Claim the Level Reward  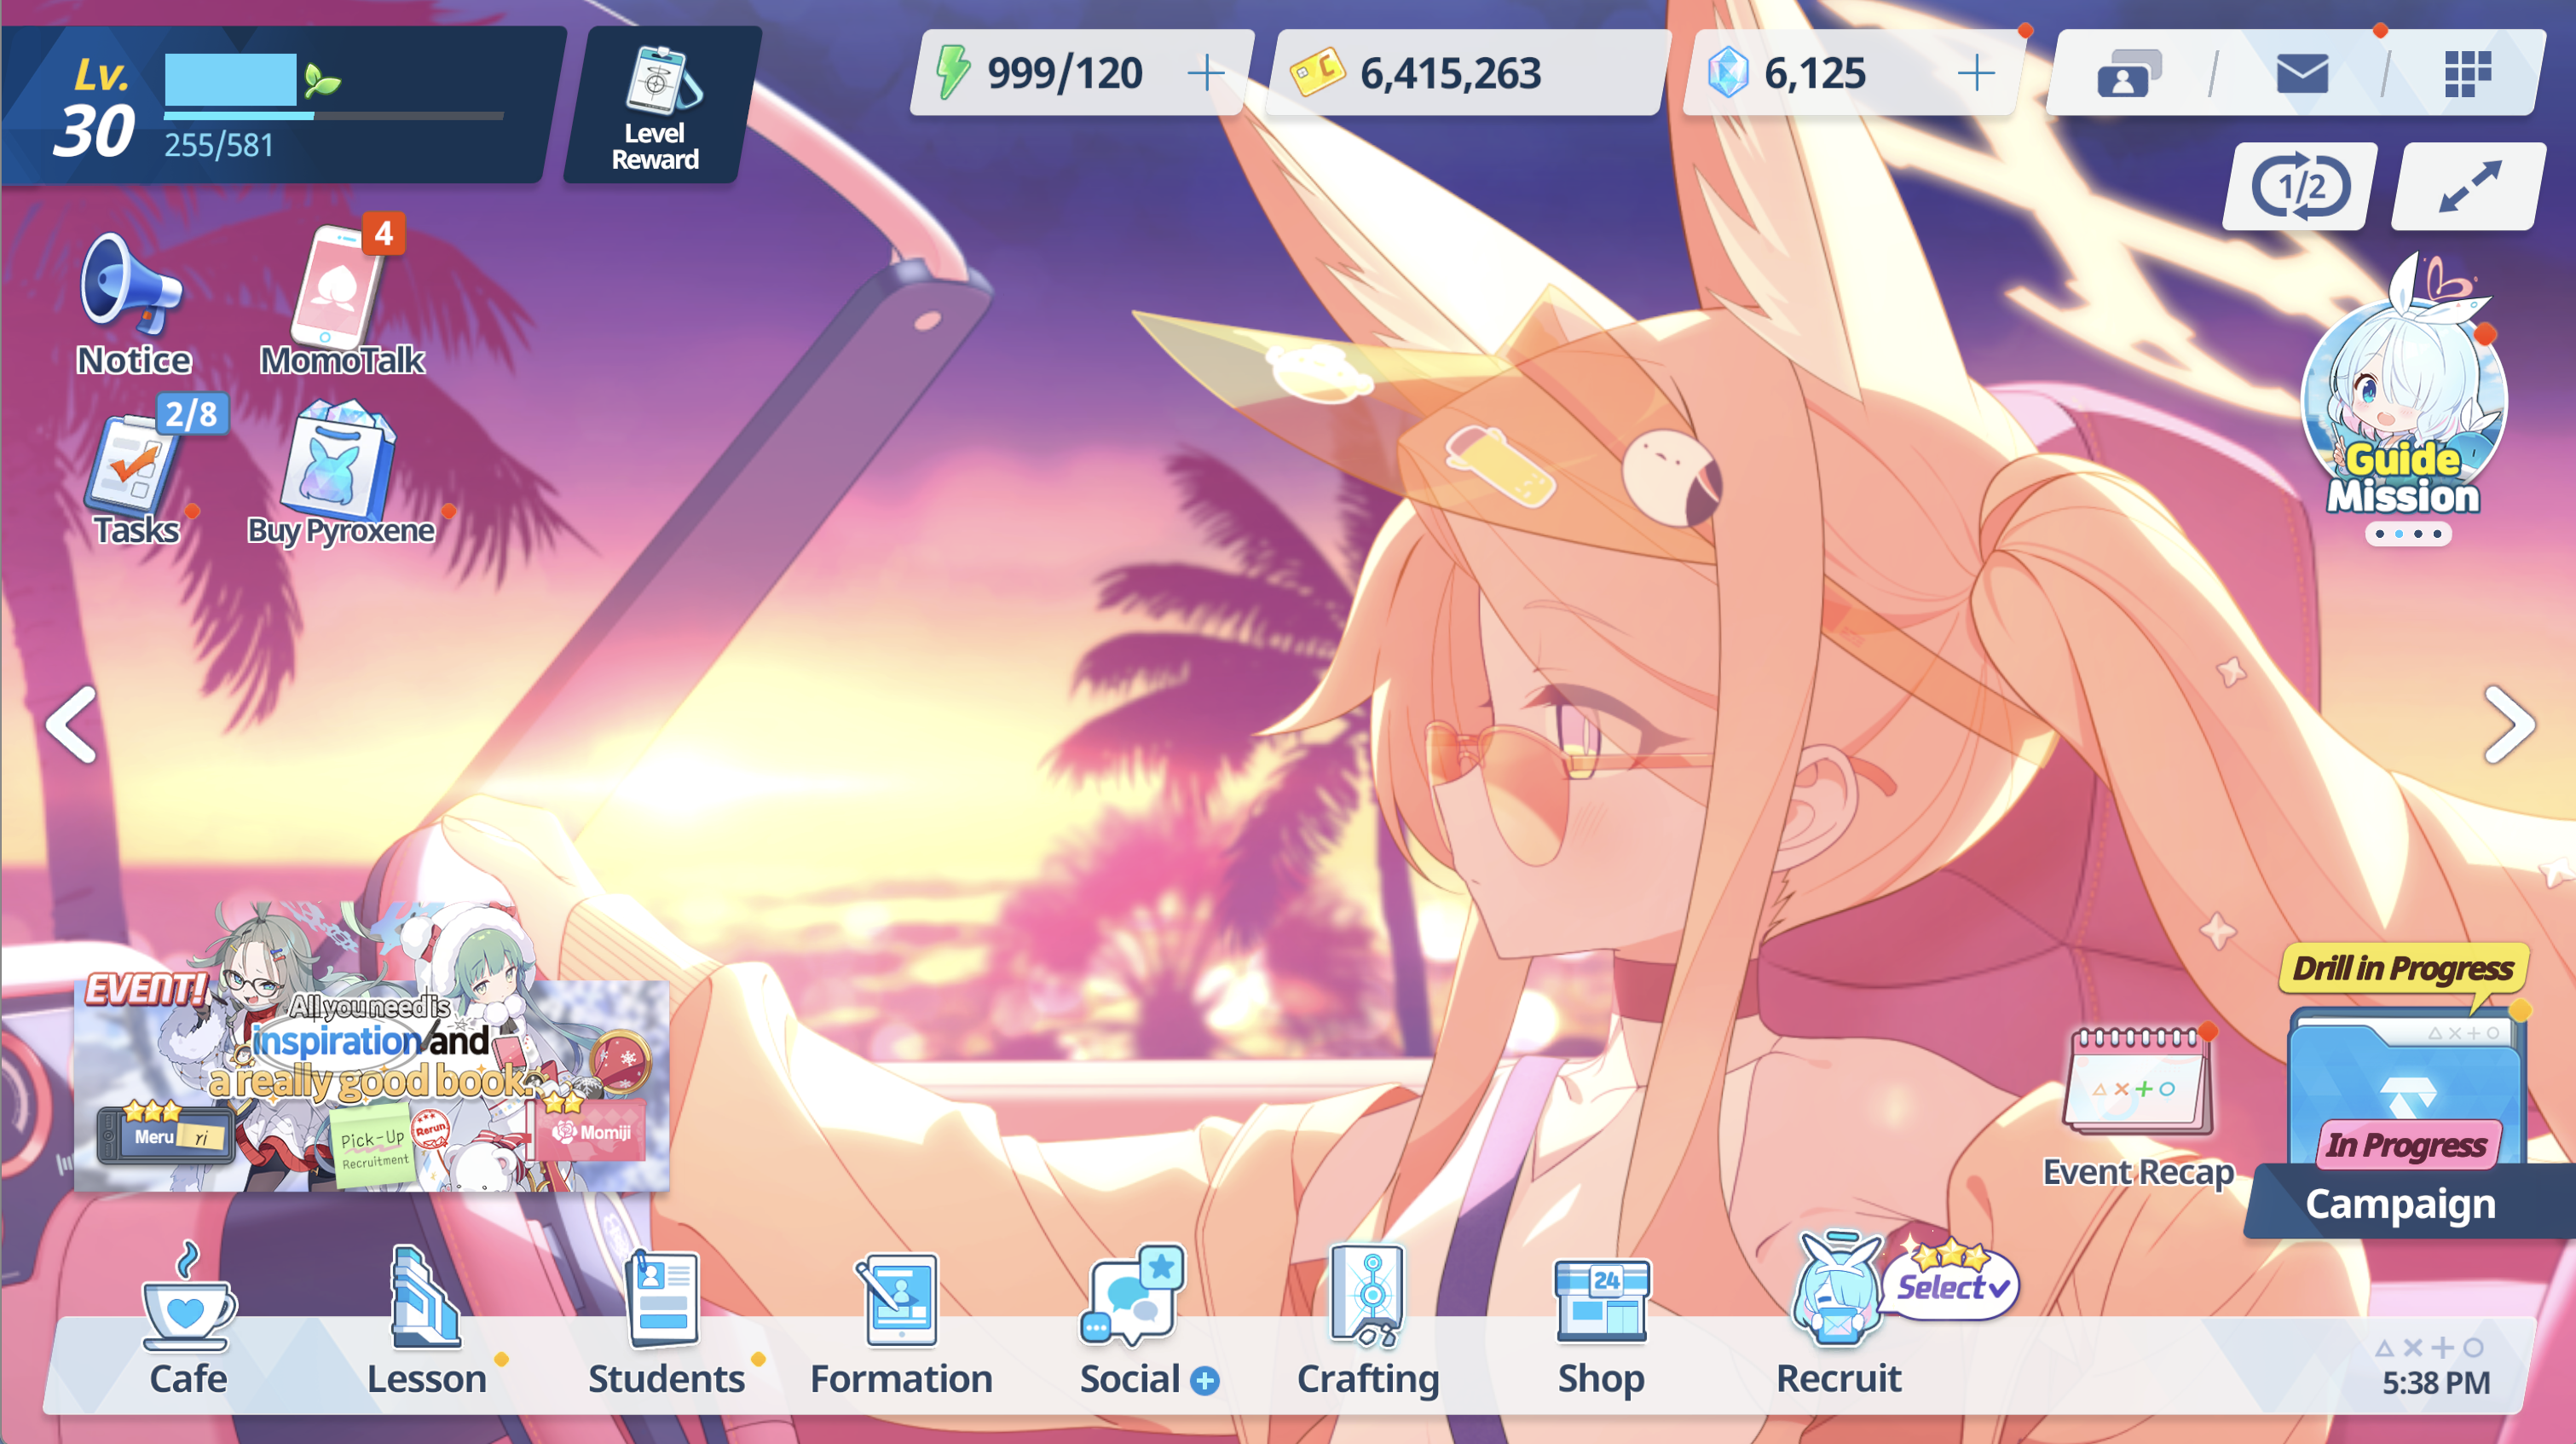coord(656,106)
